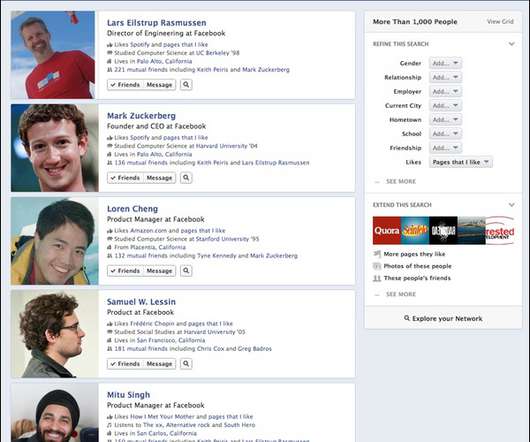The height and width of the screenshot is (442, 530).
Task: Open UC Berkeley link on Lars Rasmussen card
Action: pos(218,53)
